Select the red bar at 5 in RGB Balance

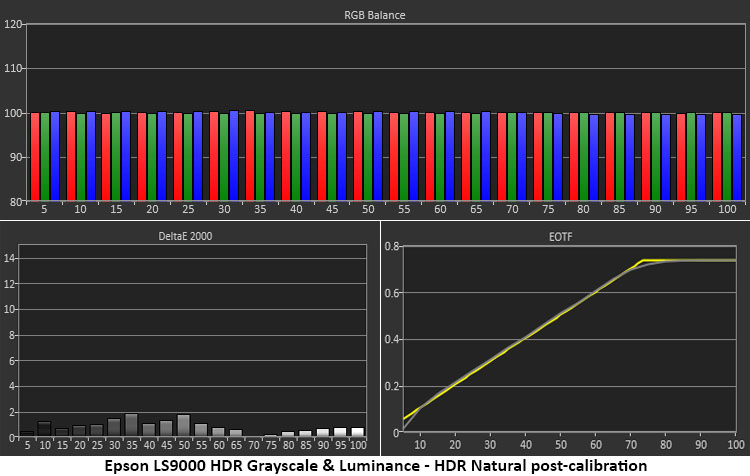tap(35, 156)
